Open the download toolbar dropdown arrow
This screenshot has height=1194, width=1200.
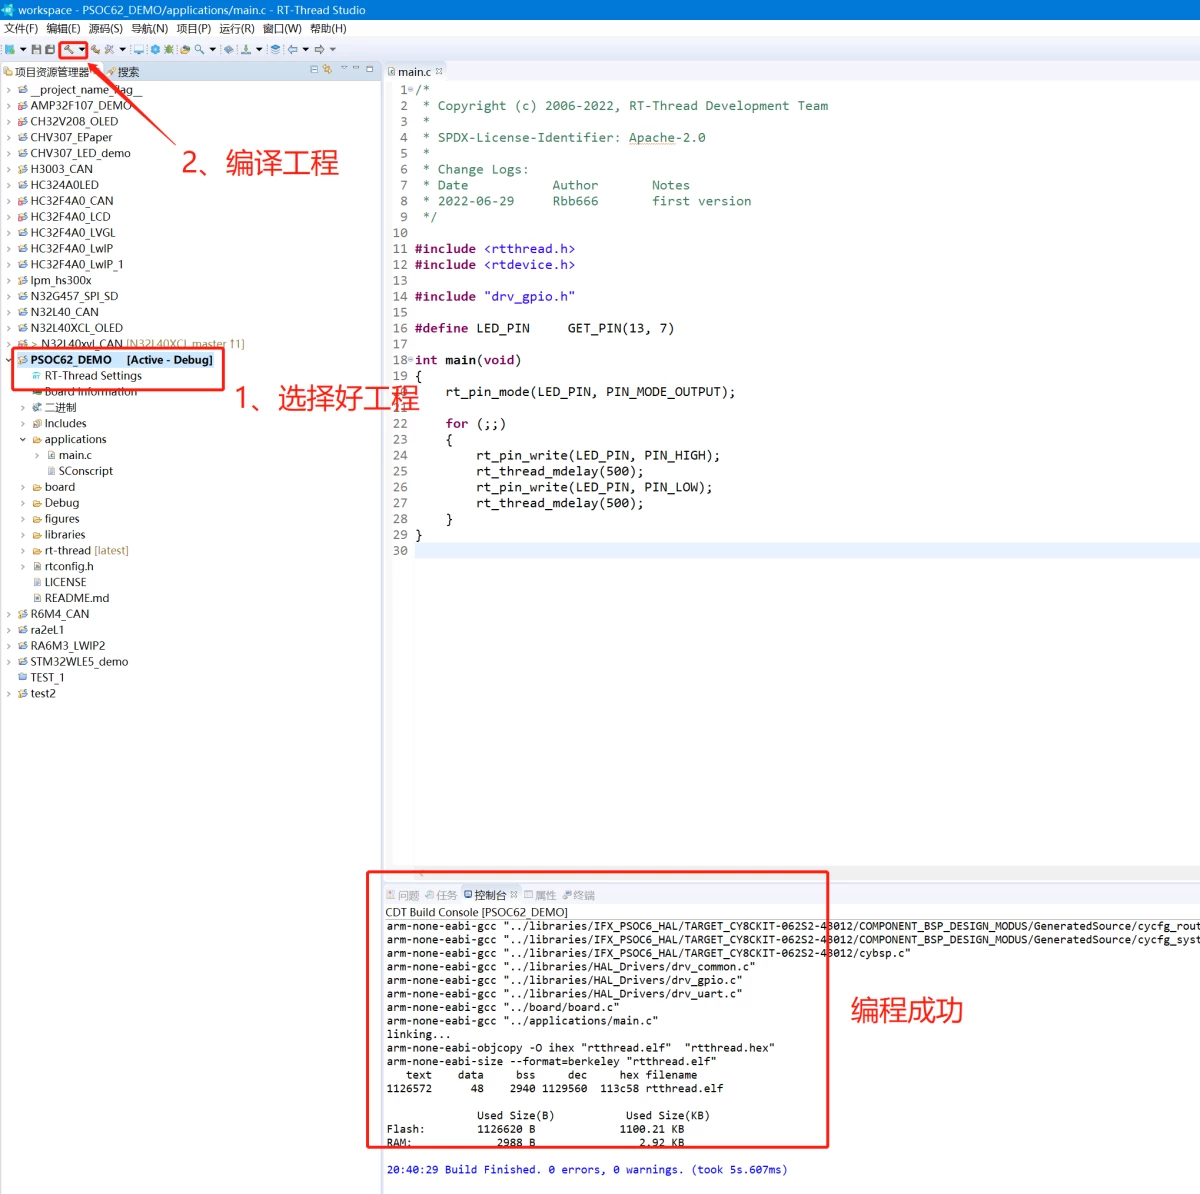point(259,49)
